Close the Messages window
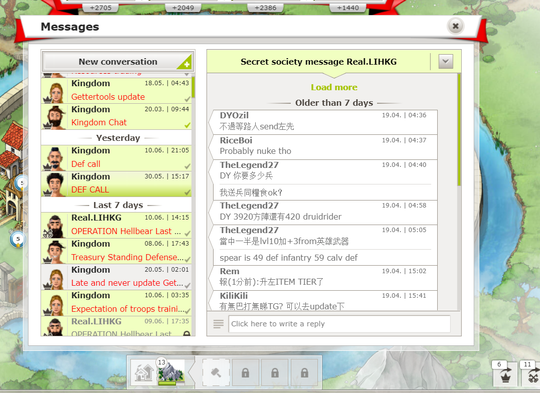 (455, 26)
